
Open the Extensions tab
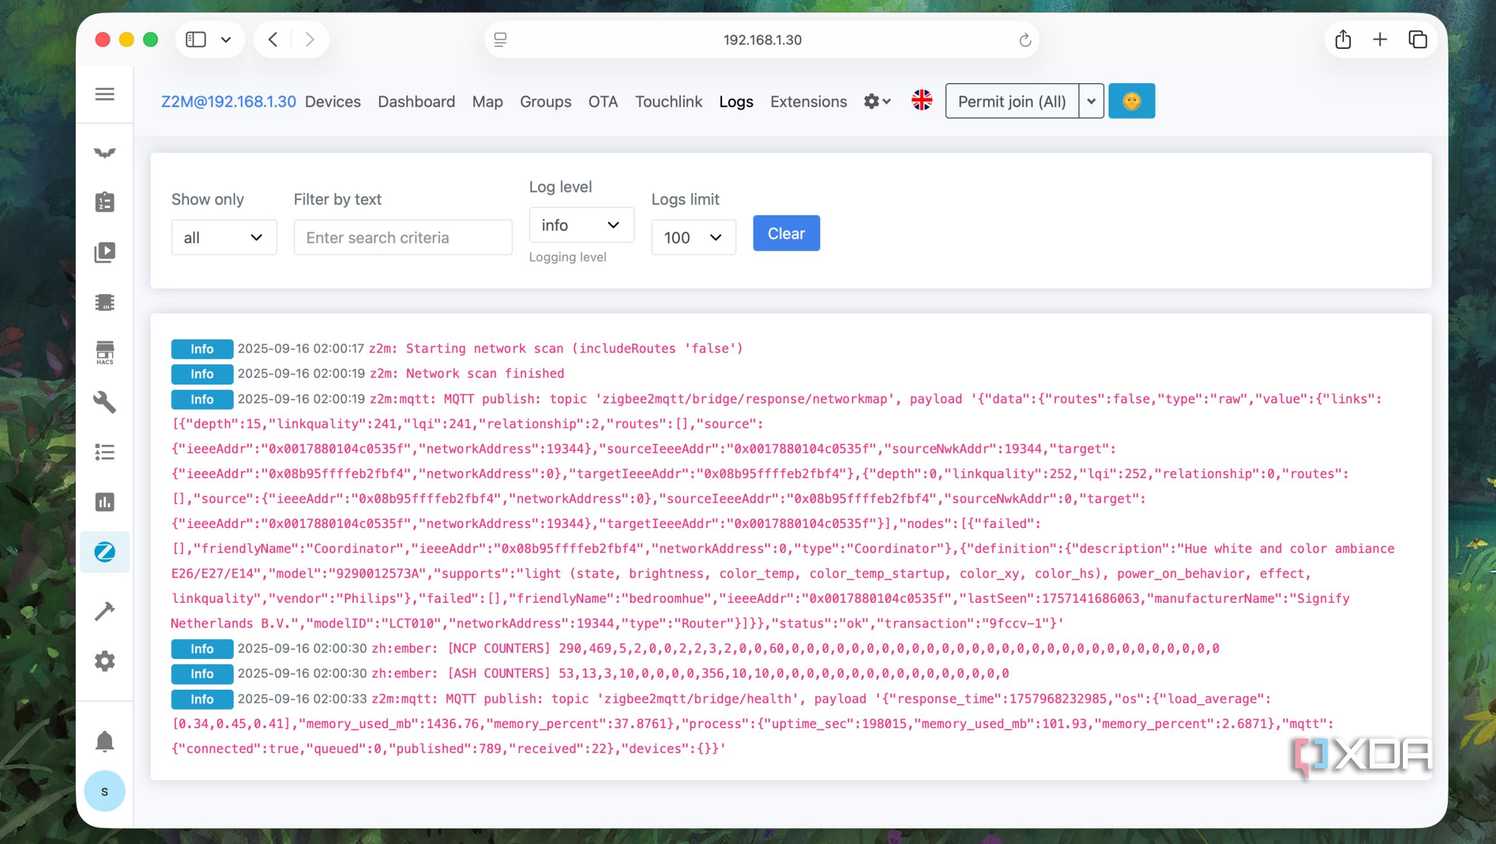pyautogui.click(x=808, y=101)
